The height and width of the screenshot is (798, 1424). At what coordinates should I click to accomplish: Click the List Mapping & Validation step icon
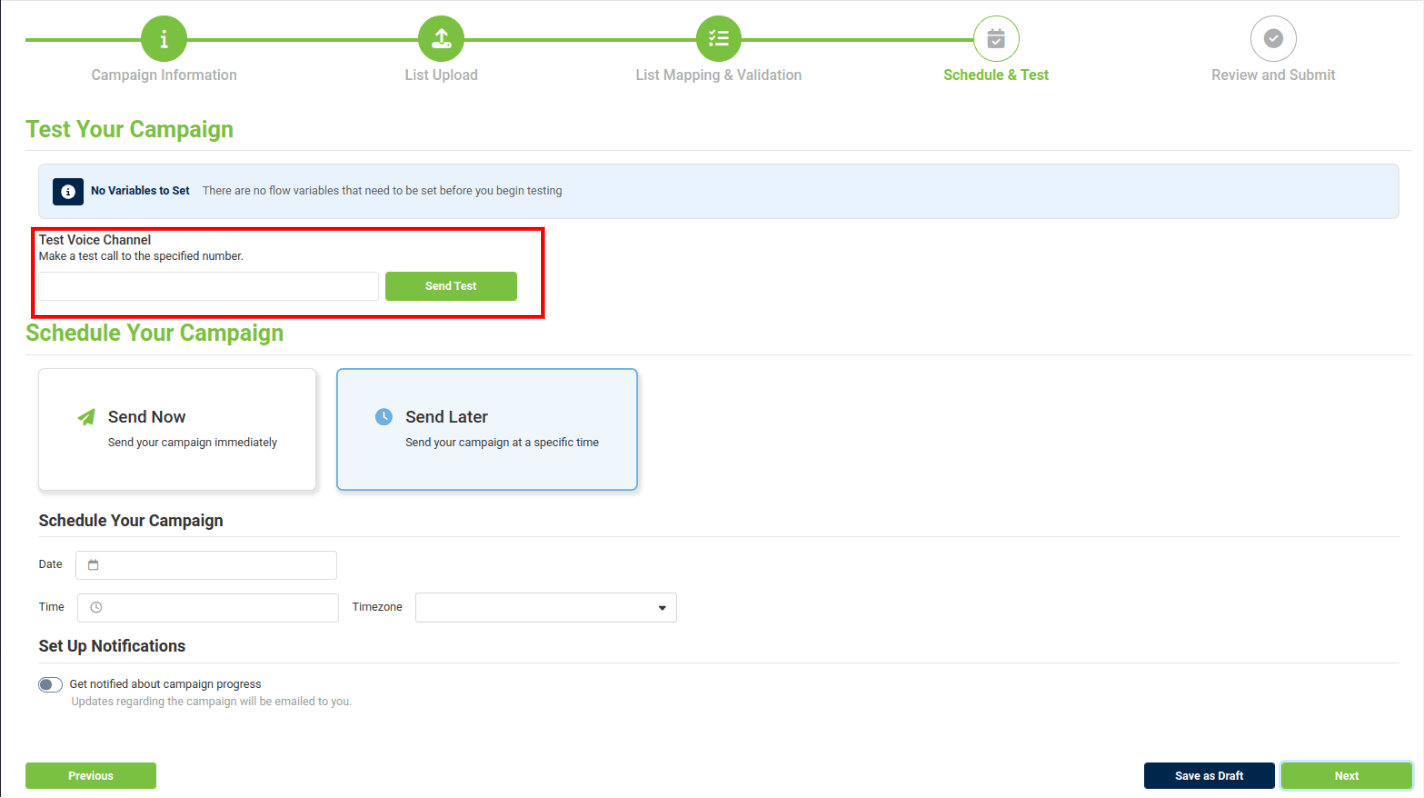718,39
